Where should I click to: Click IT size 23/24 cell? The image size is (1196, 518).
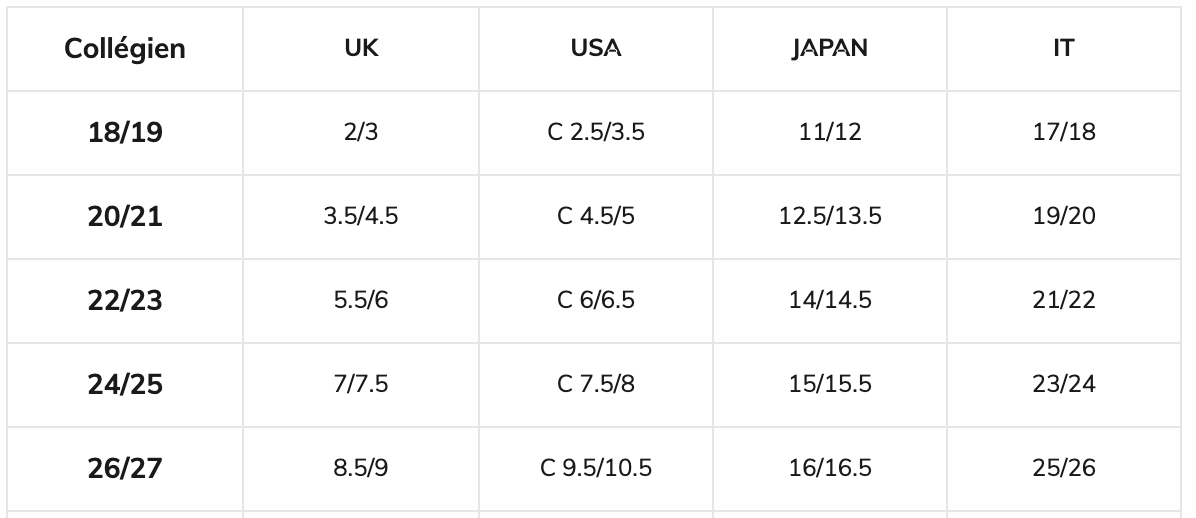(x=1064, y=385)
